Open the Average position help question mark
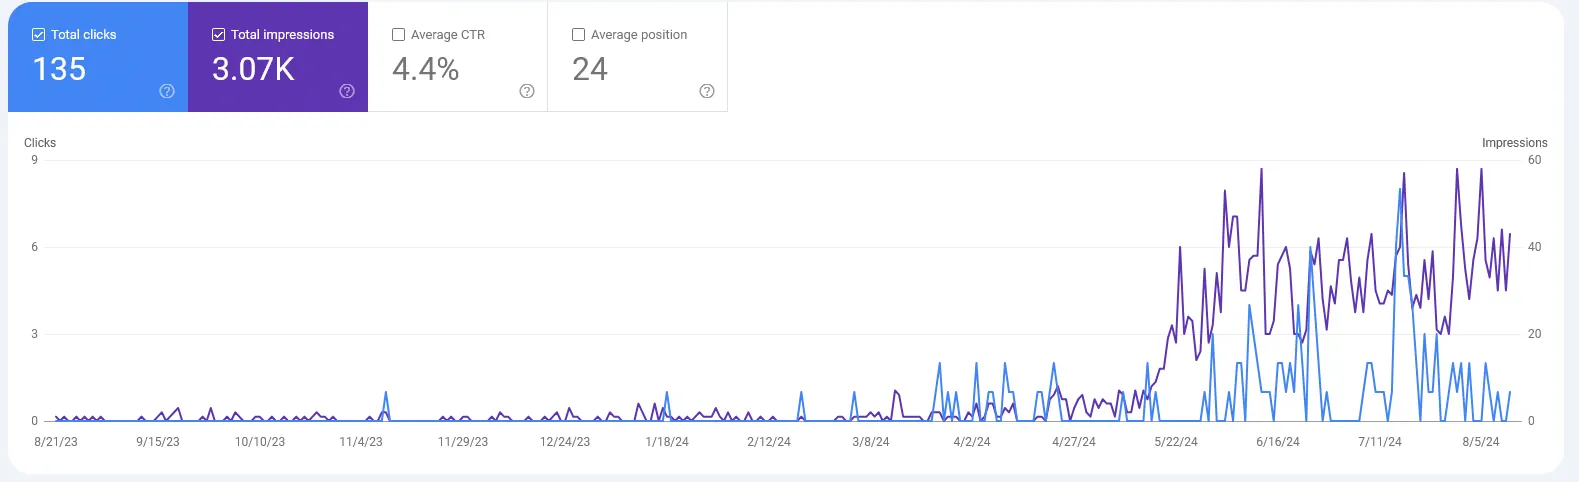The image size is (1579, 482). [x=707, y=91]
